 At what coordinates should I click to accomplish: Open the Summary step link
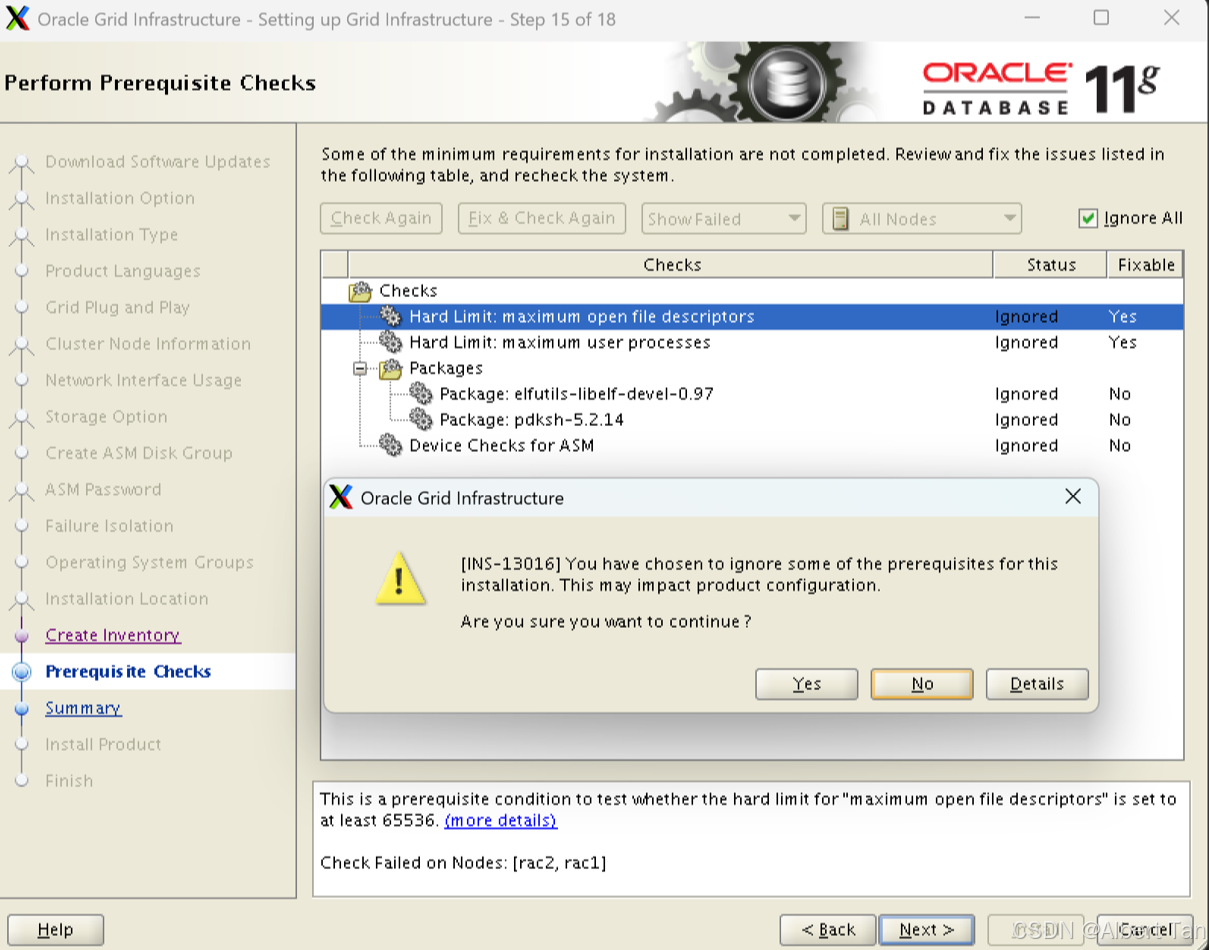(83, 709)
